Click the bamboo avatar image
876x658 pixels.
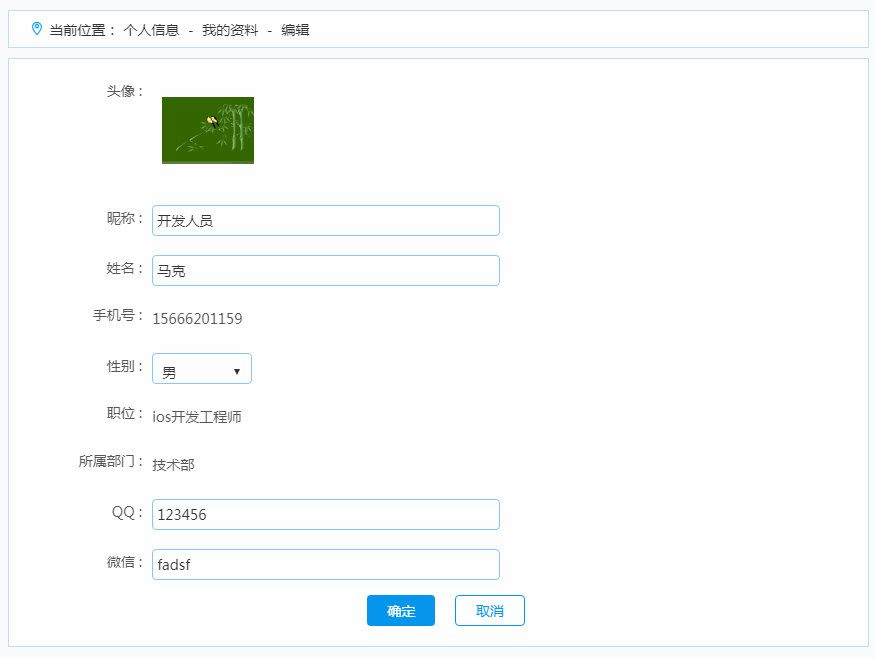point(208,130)
